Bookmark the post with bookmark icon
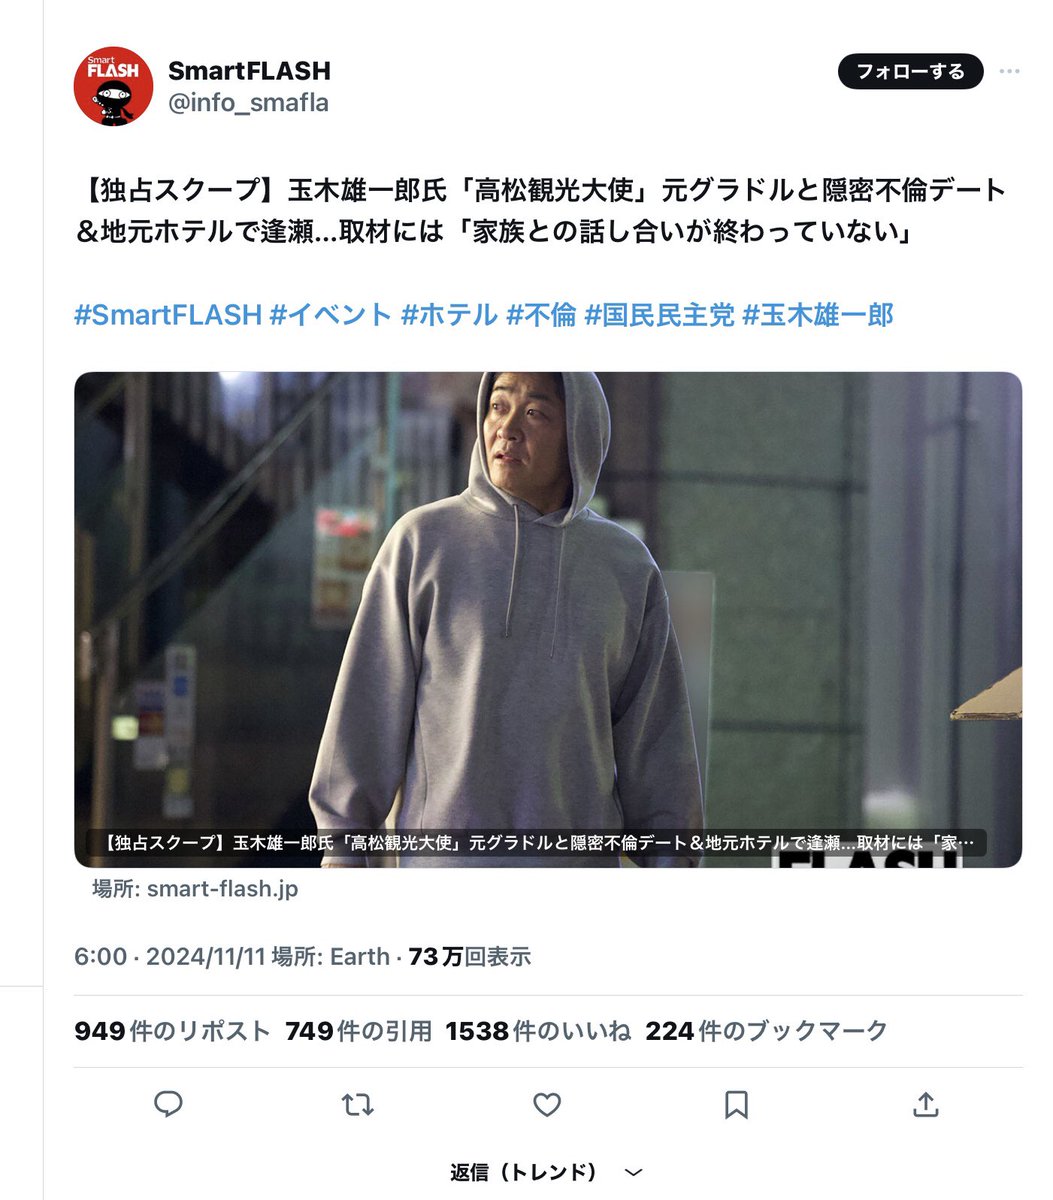Viewport: 1053px width, 1200px height. pyautogui.click(x=736, y=1104)
